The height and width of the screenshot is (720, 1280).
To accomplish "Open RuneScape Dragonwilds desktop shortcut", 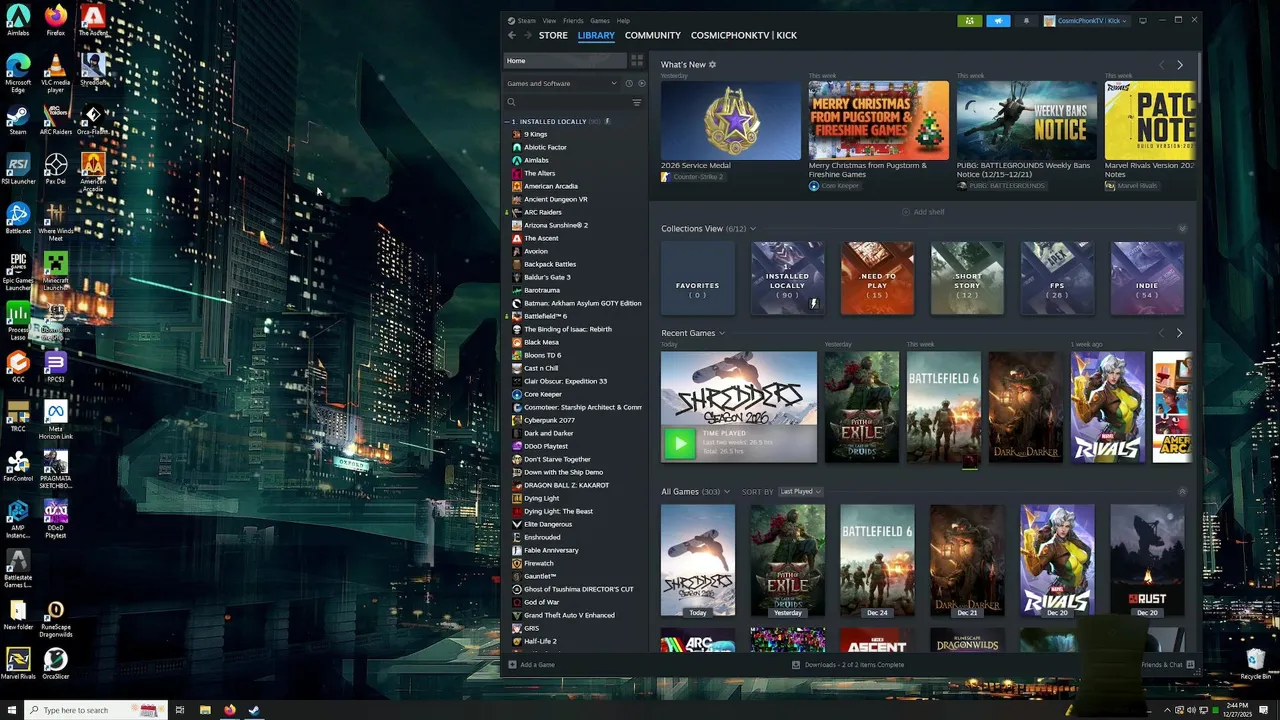I will click(x=56, y=619).
